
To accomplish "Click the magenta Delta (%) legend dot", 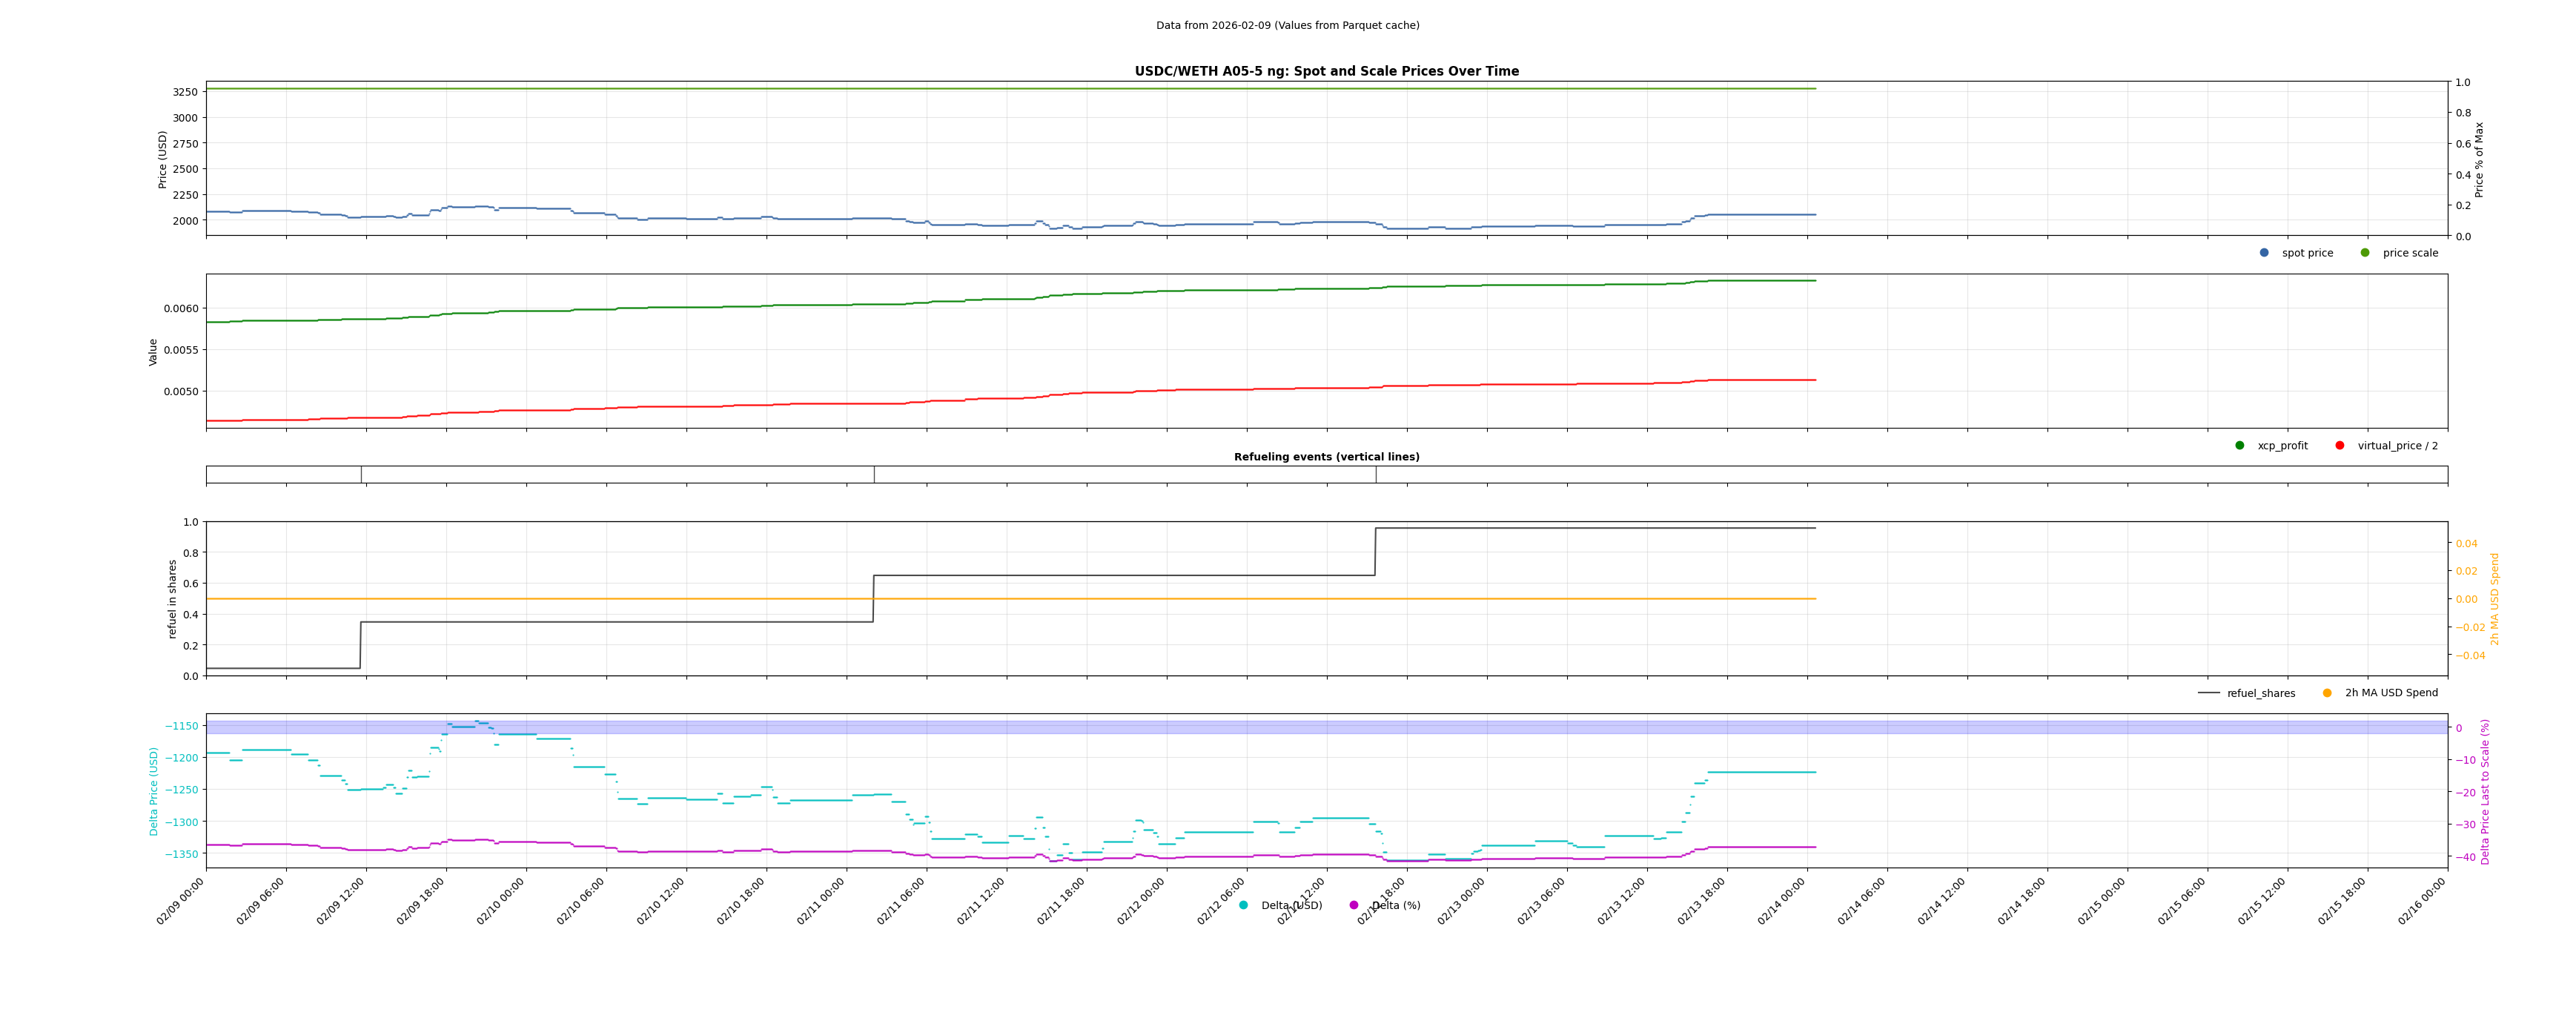I will point(1354,906).
